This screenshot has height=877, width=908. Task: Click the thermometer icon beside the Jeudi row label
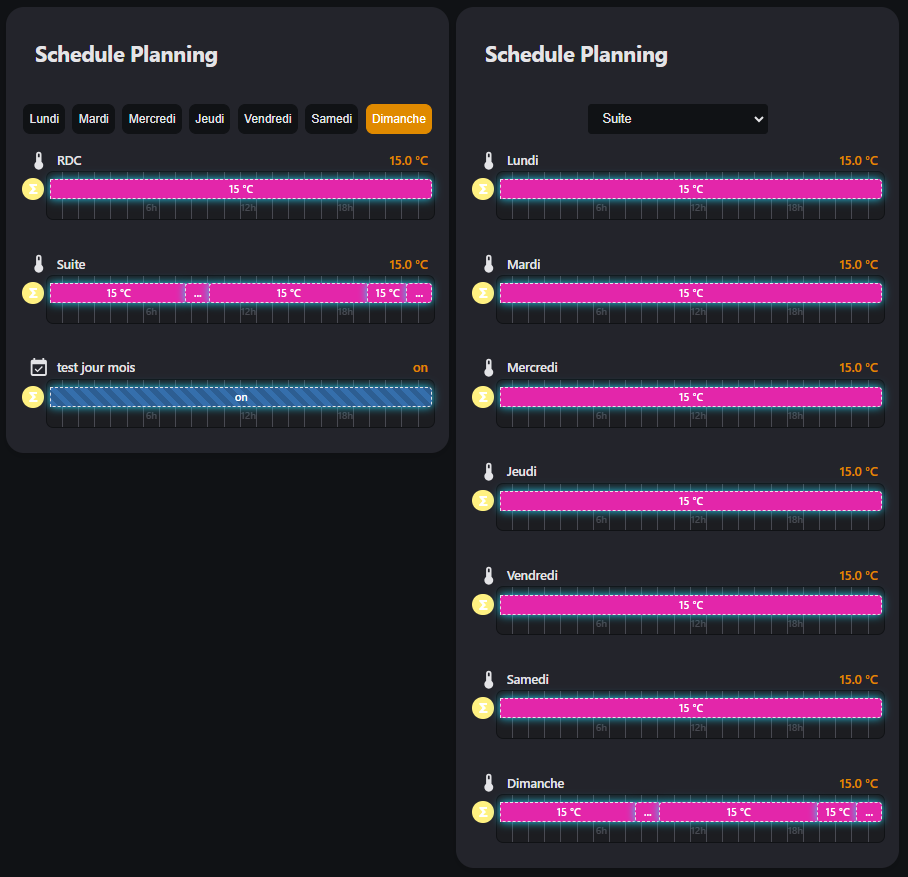click(489, 472)
